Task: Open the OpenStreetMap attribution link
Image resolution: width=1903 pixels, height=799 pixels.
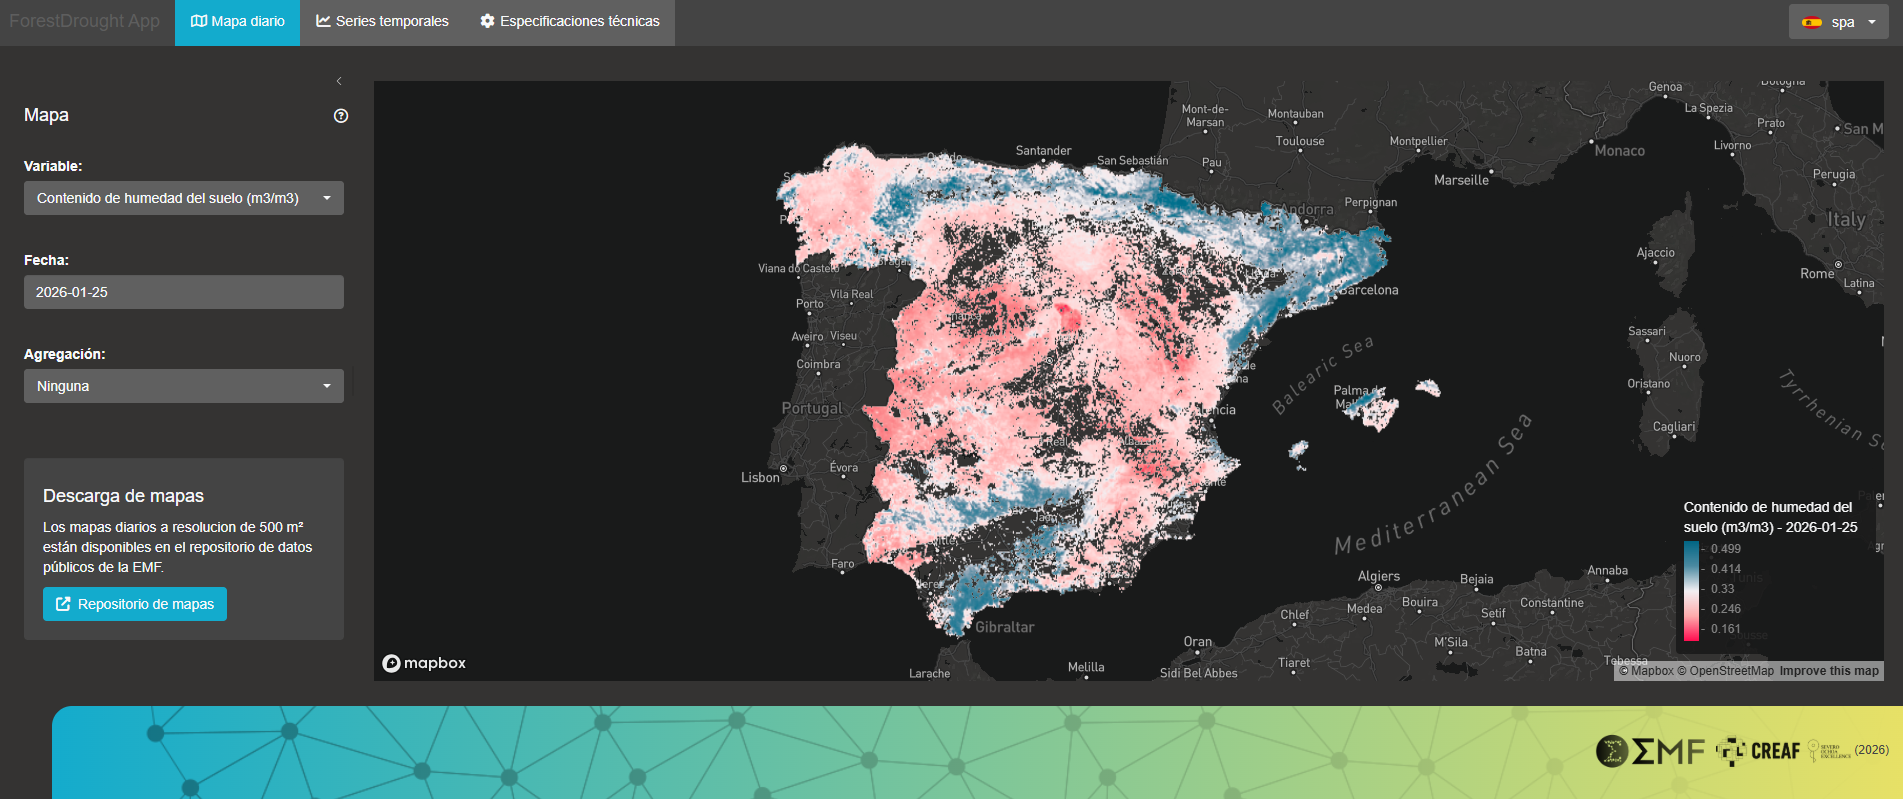Action: pos(1725,671)
